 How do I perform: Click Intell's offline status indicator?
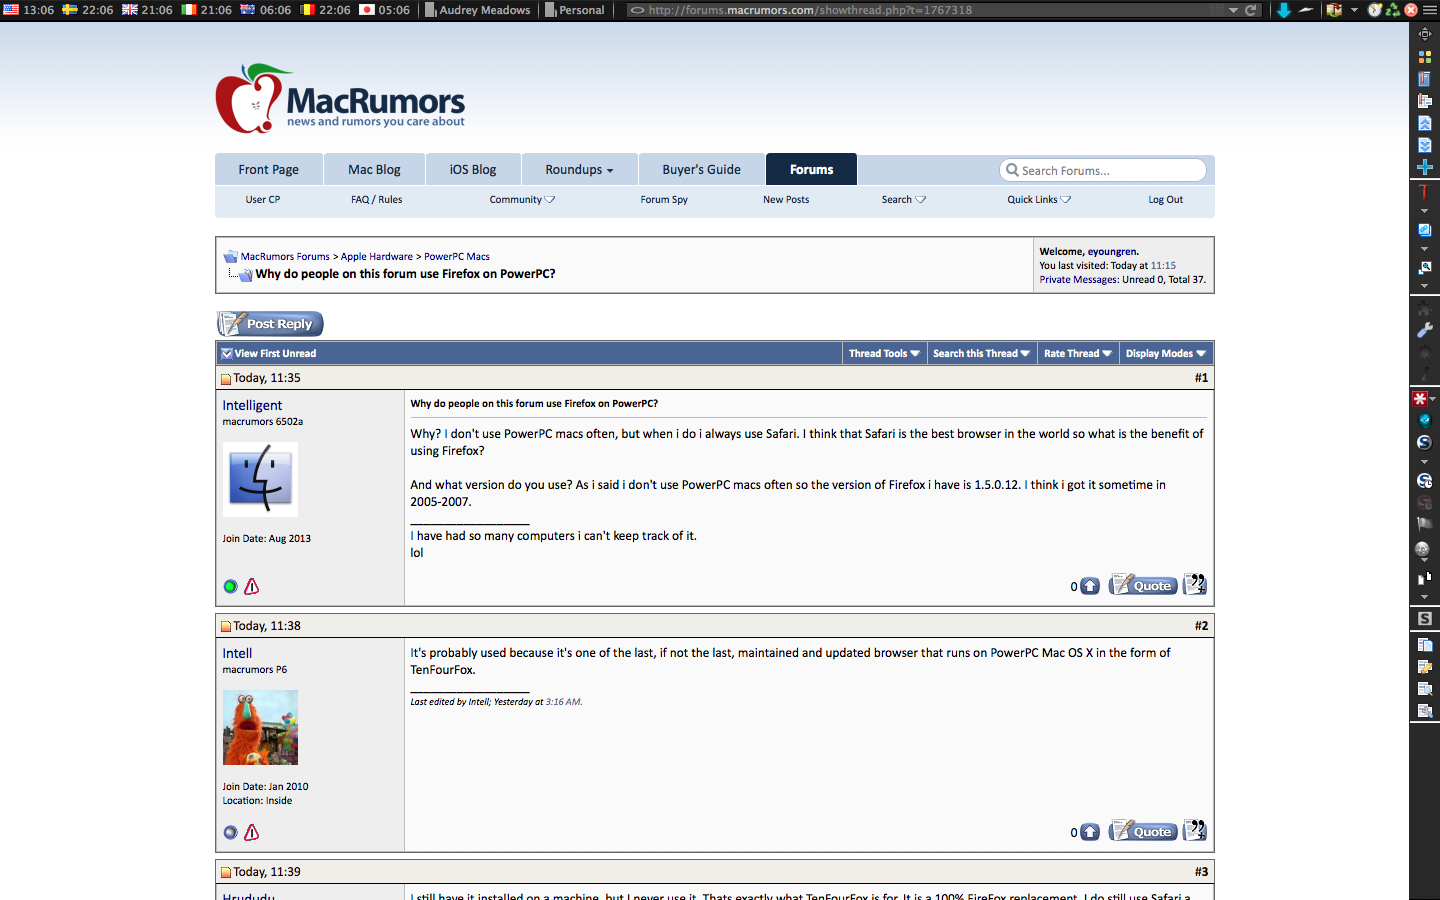(231, 832)
